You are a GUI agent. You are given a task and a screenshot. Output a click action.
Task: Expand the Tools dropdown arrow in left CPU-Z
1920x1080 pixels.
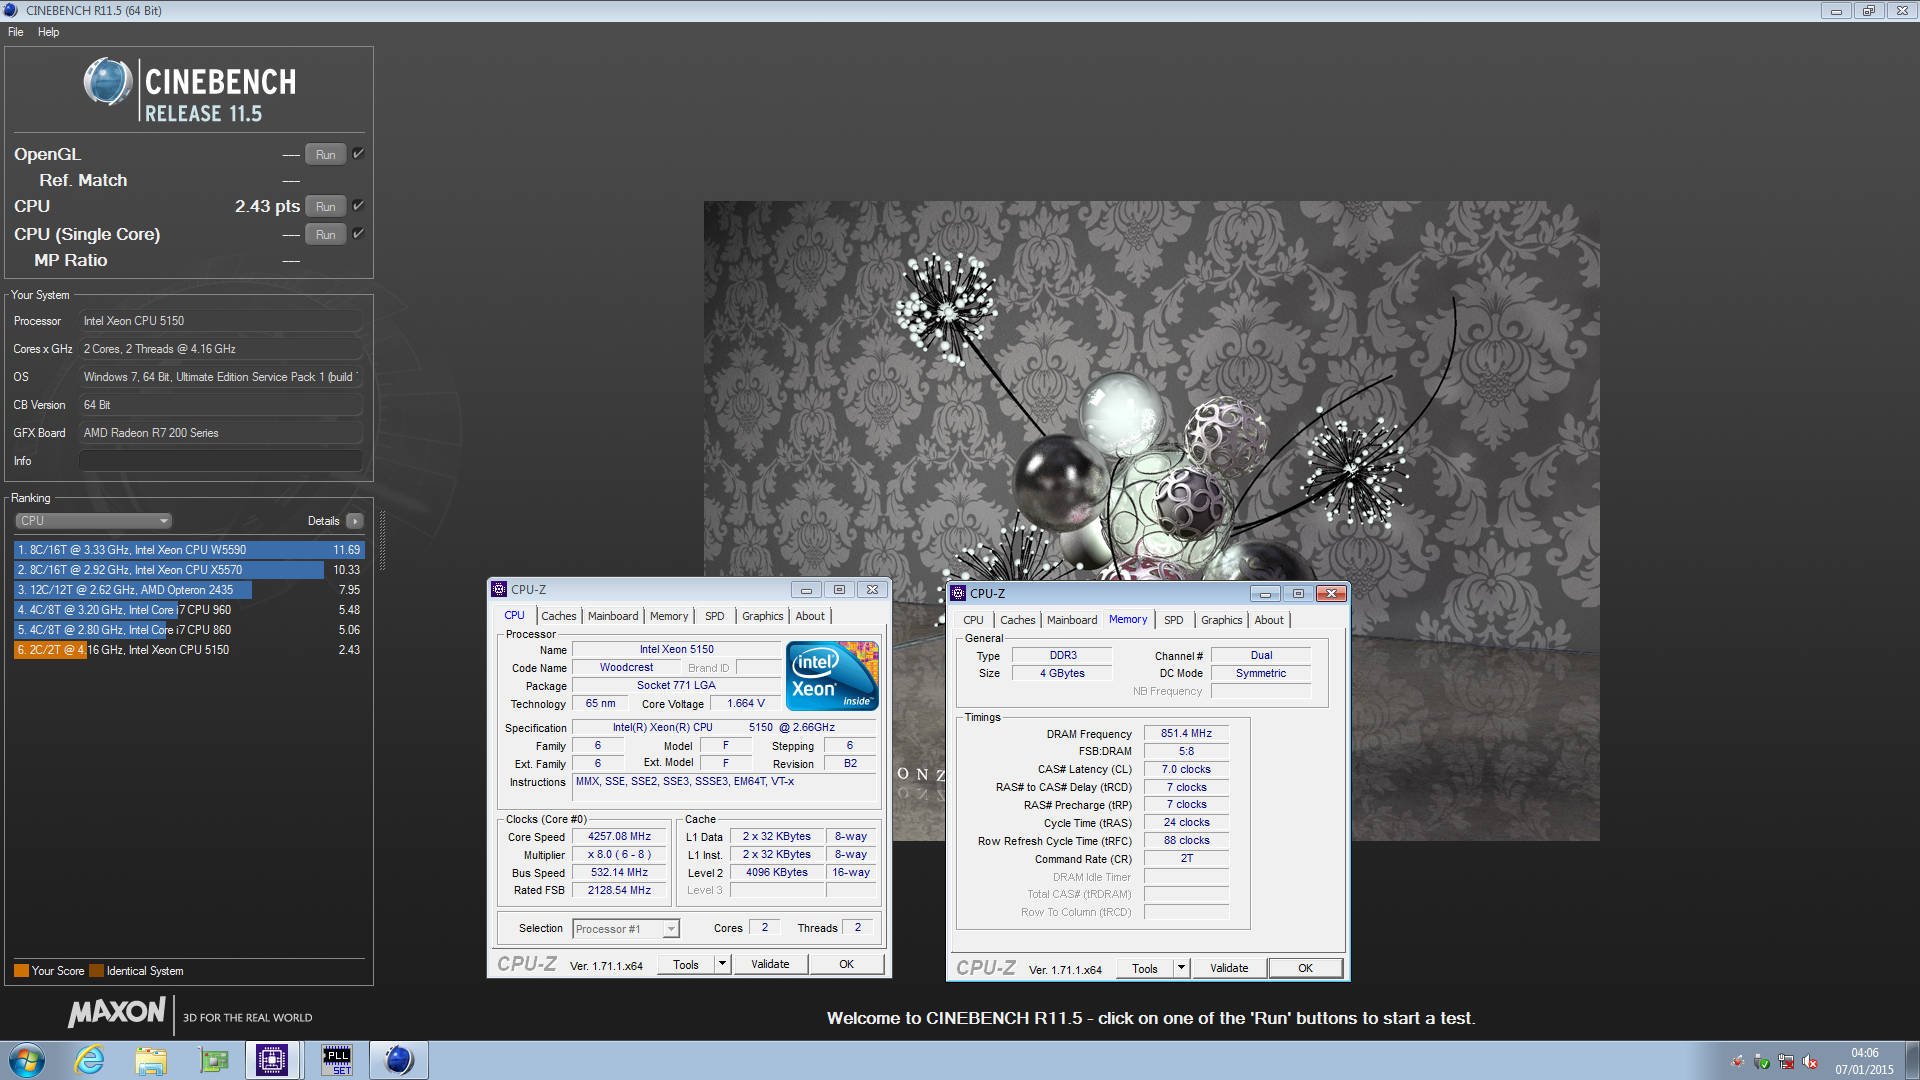tap(722, 964)
